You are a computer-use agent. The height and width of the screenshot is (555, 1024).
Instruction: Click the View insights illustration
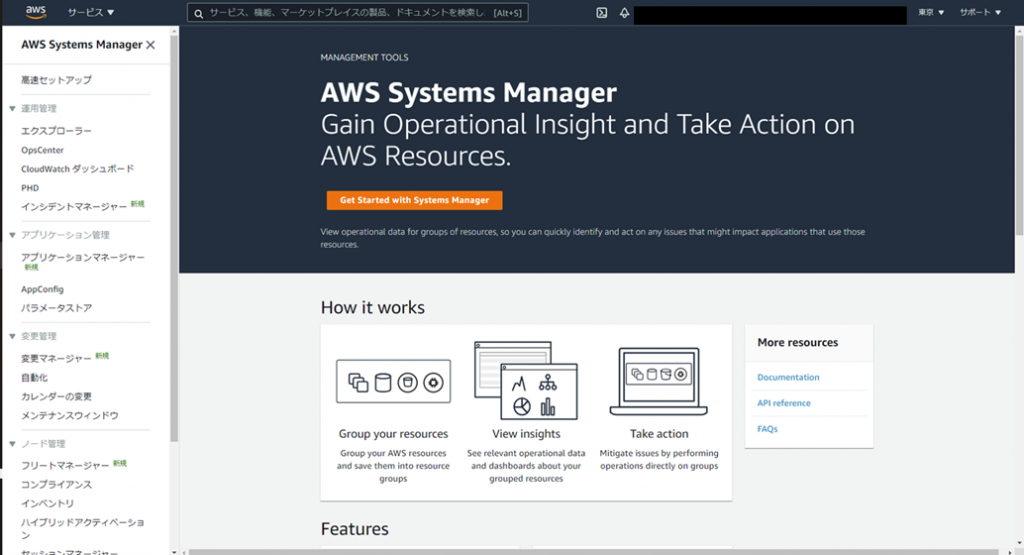pyautogui.click(x=526, y=381)
